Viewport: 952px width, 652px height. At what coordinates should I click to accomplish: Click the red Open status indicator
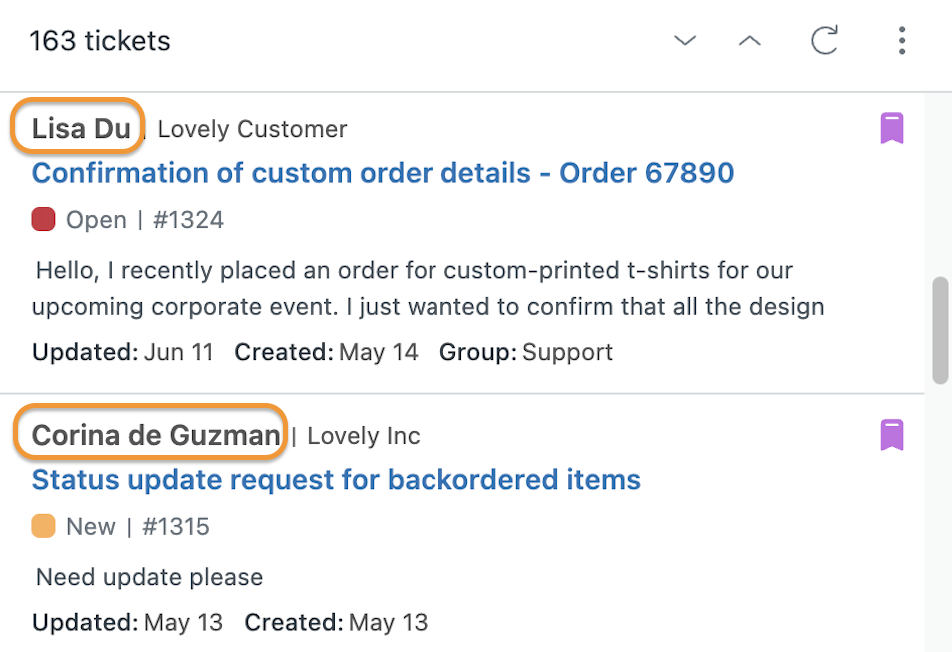[43, 219]
